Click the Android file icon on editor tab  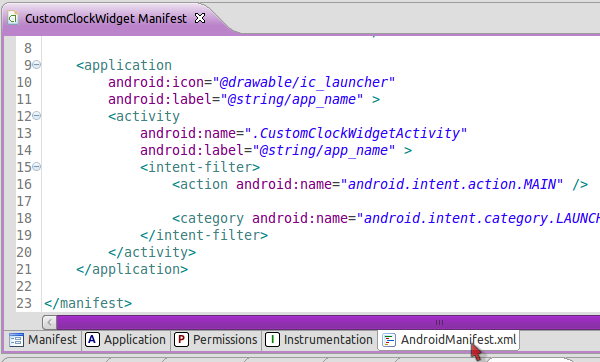(13, 18)
